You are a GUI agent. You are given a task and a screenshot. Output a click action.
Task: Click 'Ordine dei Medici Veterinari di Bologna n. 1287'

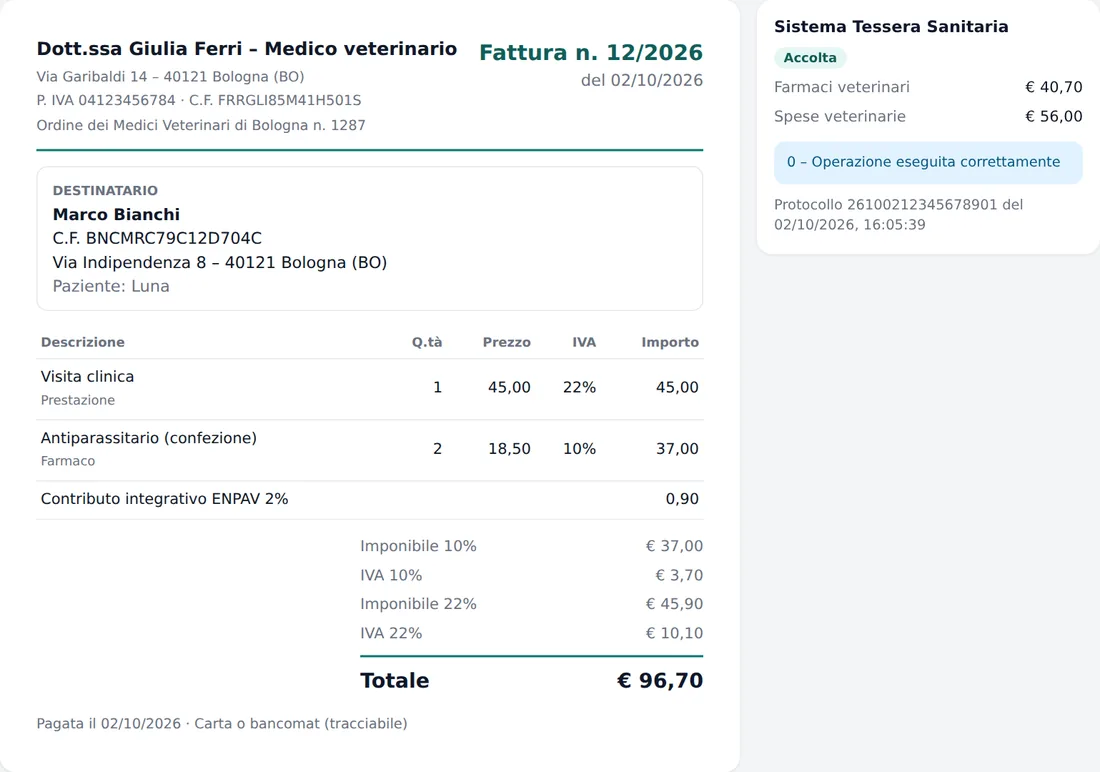(x=201, y=125)
